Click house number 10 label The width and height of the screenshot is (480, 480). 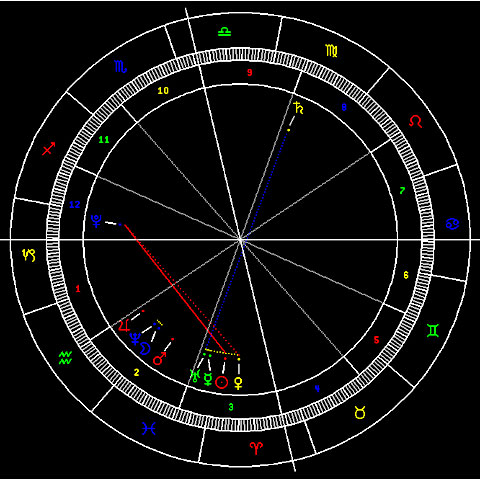[163, 91]
